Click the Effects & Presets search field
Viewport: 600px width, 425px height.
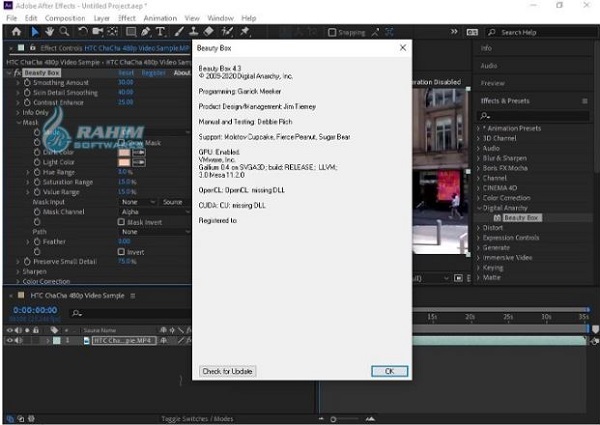[533, 116]
